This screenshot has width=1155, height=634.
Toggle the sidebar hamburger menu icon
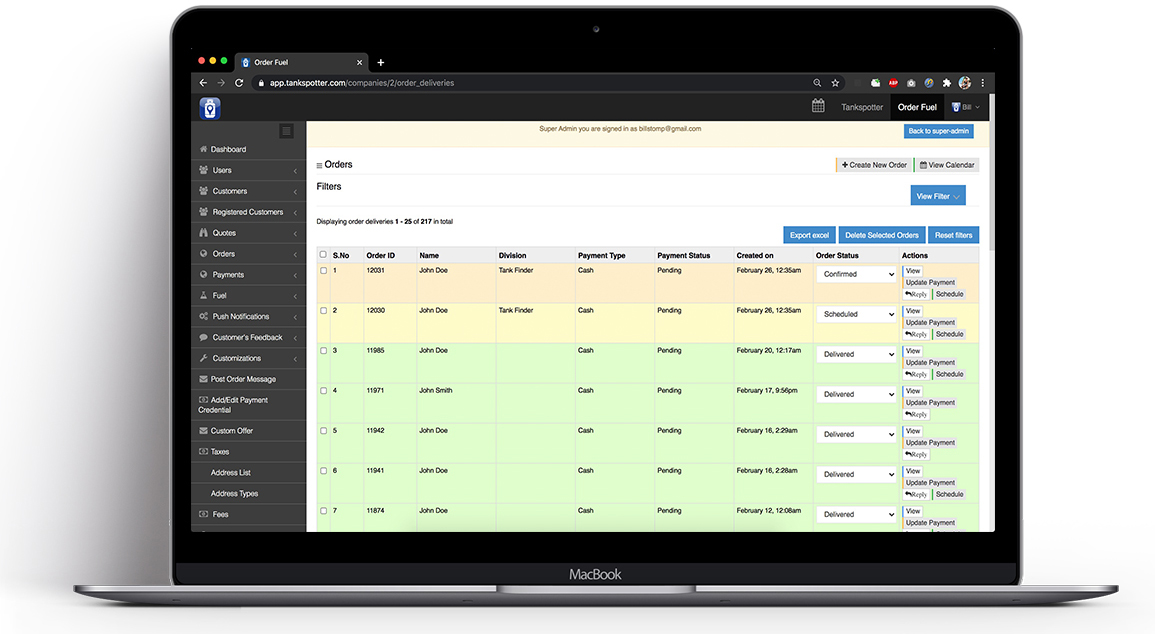(287, 131)
